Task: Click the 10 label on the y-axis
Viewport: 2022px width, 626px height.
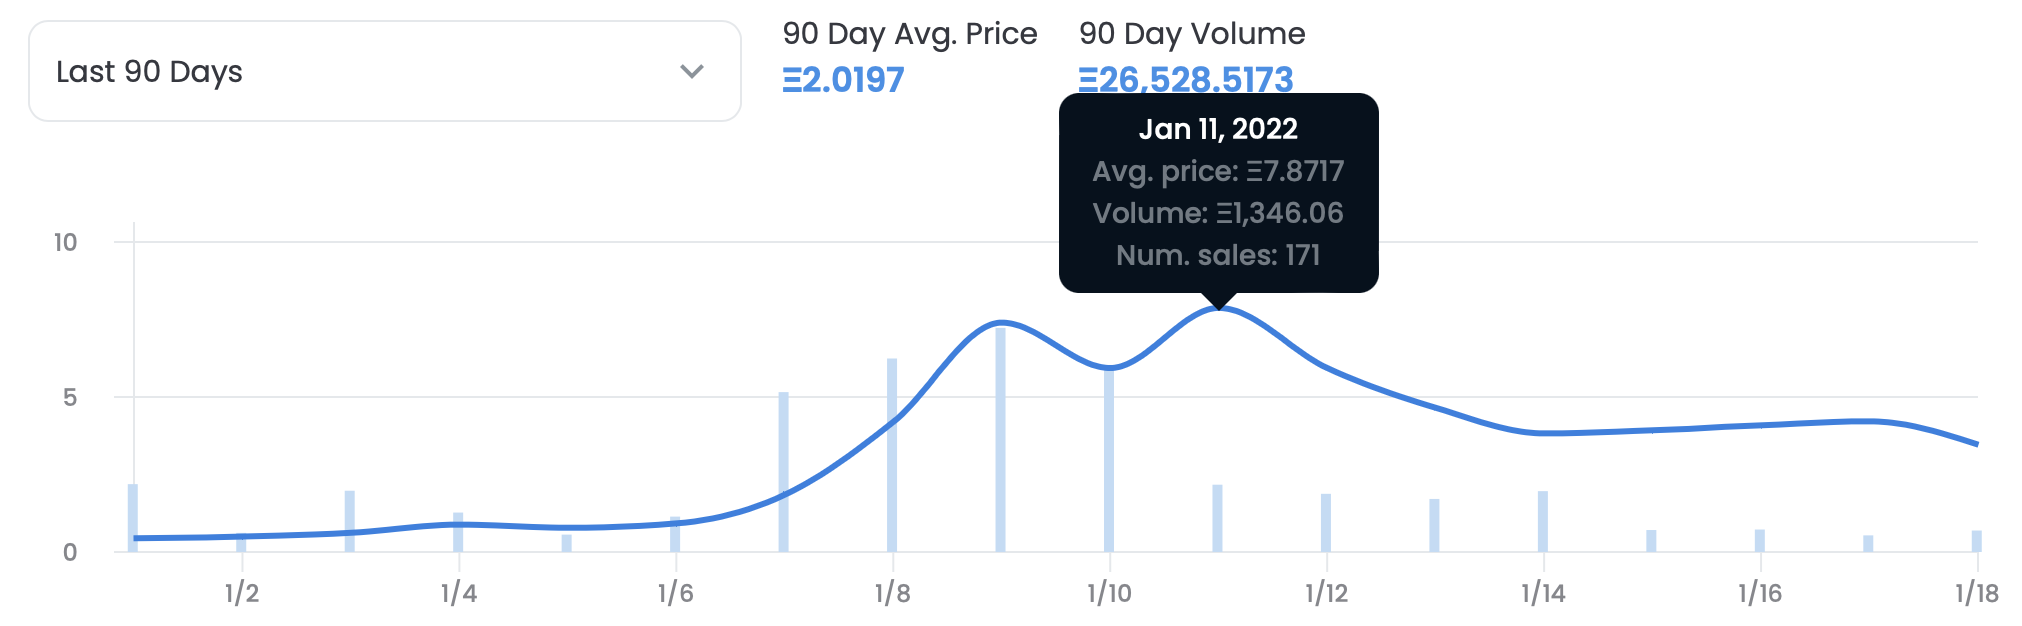Action: [x=65, y=243]
